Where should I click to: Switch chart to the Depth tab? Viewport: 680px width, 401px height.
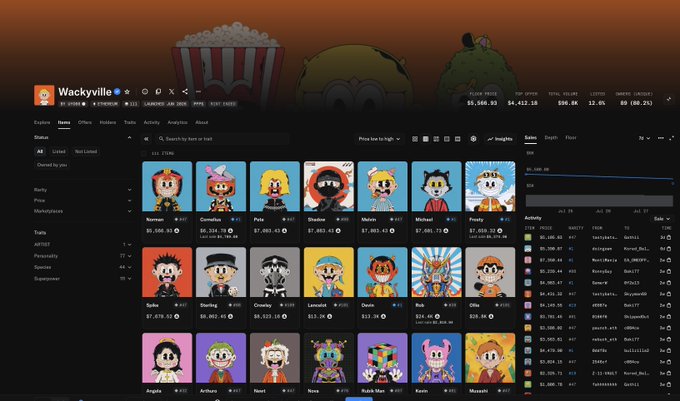pyautogui.click(x=551, y=137)
